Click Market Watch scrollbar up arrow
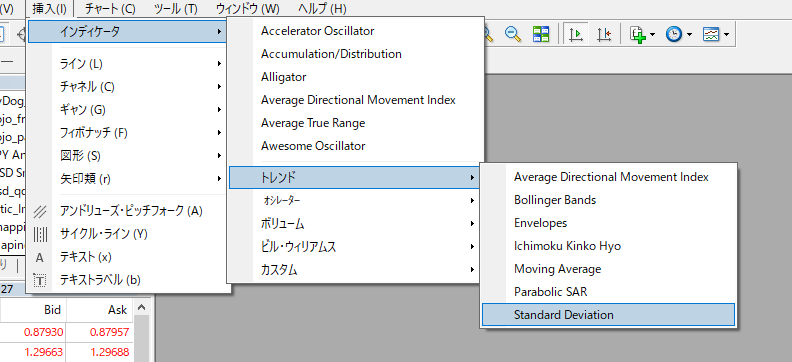The width and height of the screenshot is (792, 362). click(142, 307)
